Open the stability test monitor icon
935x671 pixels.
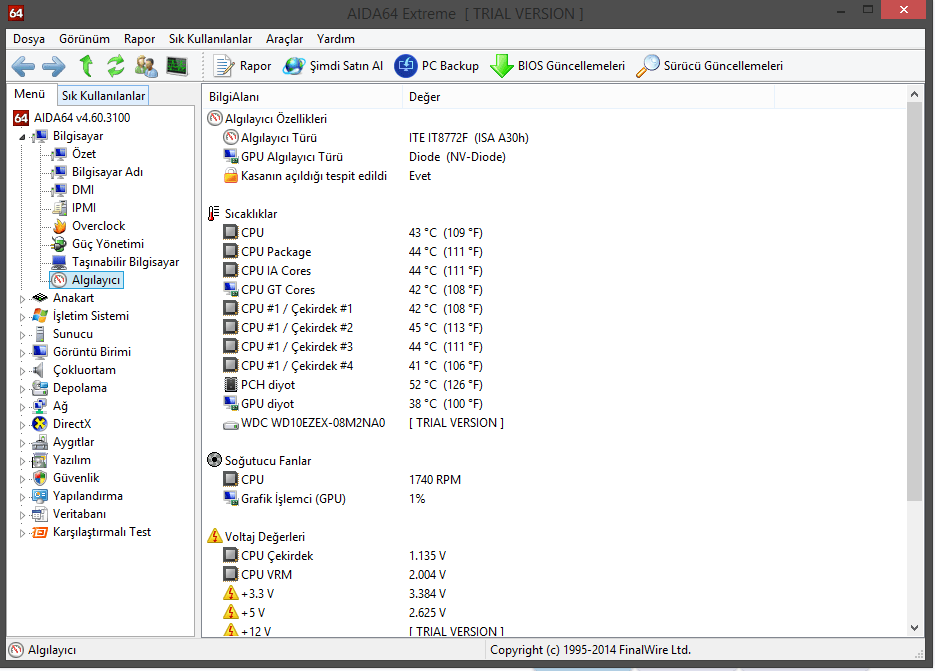177,66
